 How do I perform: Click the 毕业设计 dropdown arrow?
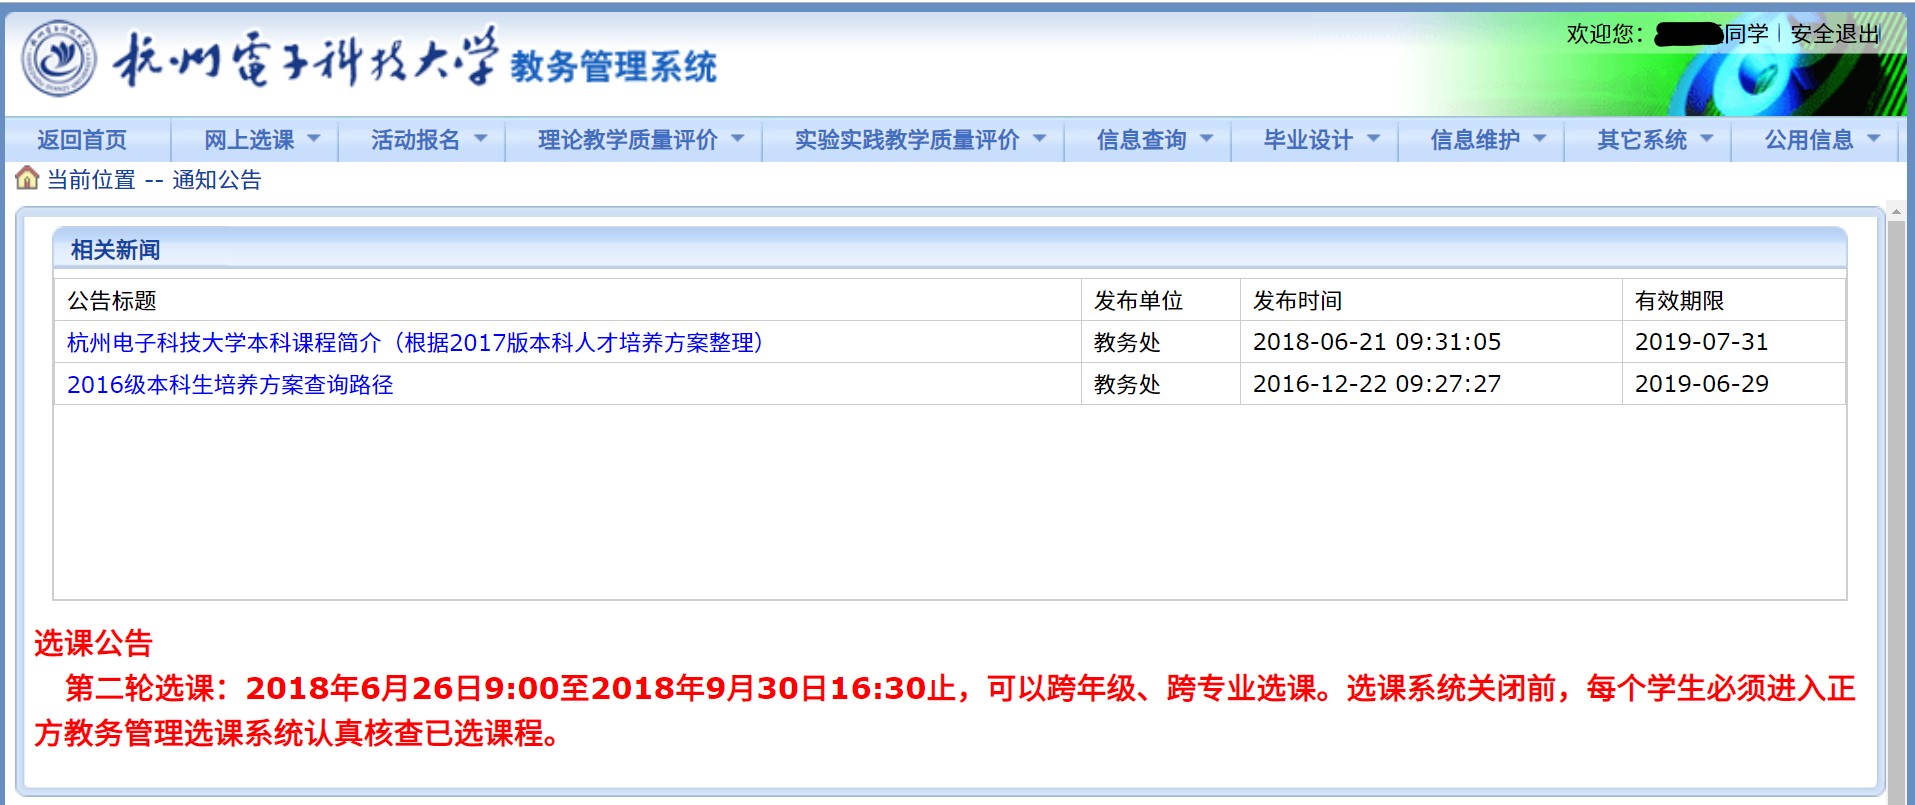1373,139
